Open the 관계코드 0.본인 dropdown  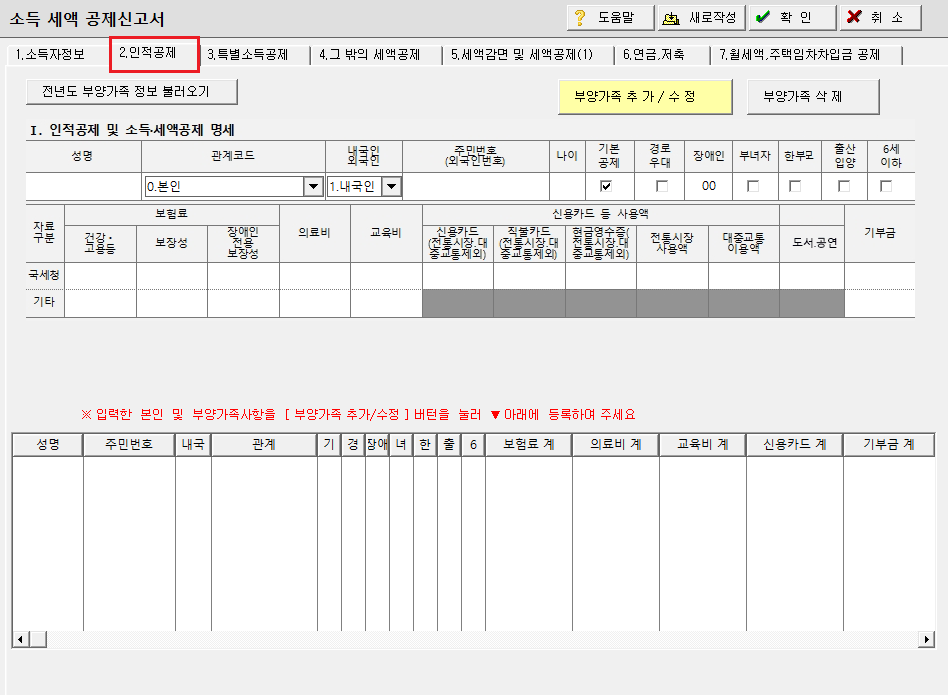[233, 186]
